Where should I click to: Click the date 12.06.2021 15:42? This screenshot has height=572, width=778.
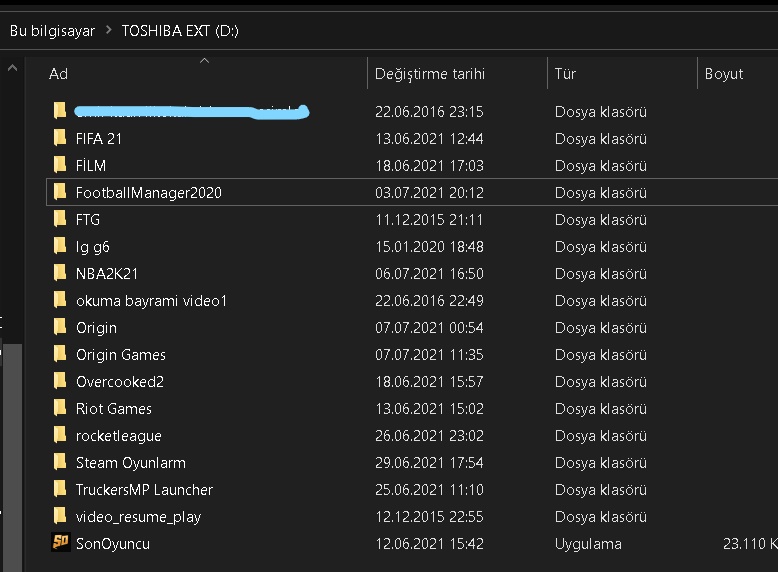pos(429,544)
